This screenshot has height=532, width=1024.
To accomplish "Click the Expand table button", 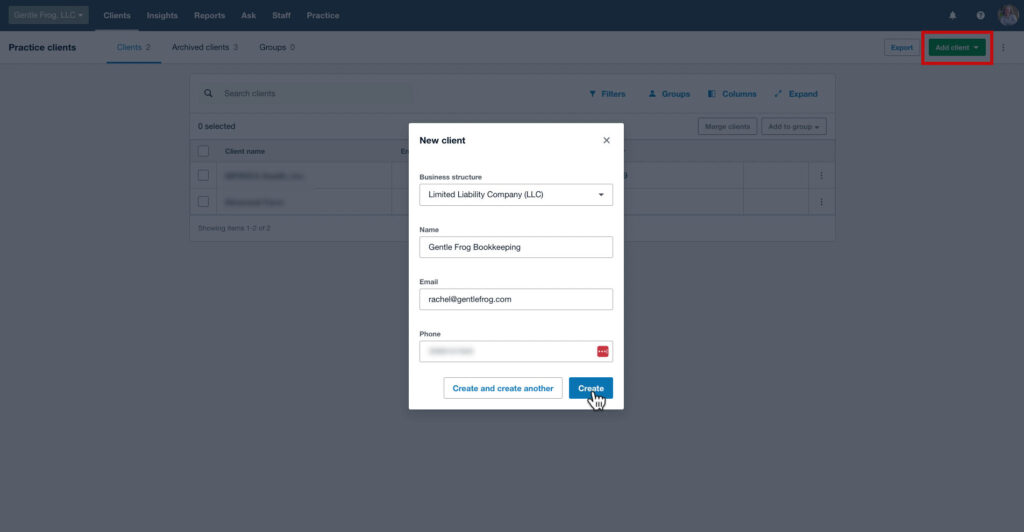I will coord(795,94).
